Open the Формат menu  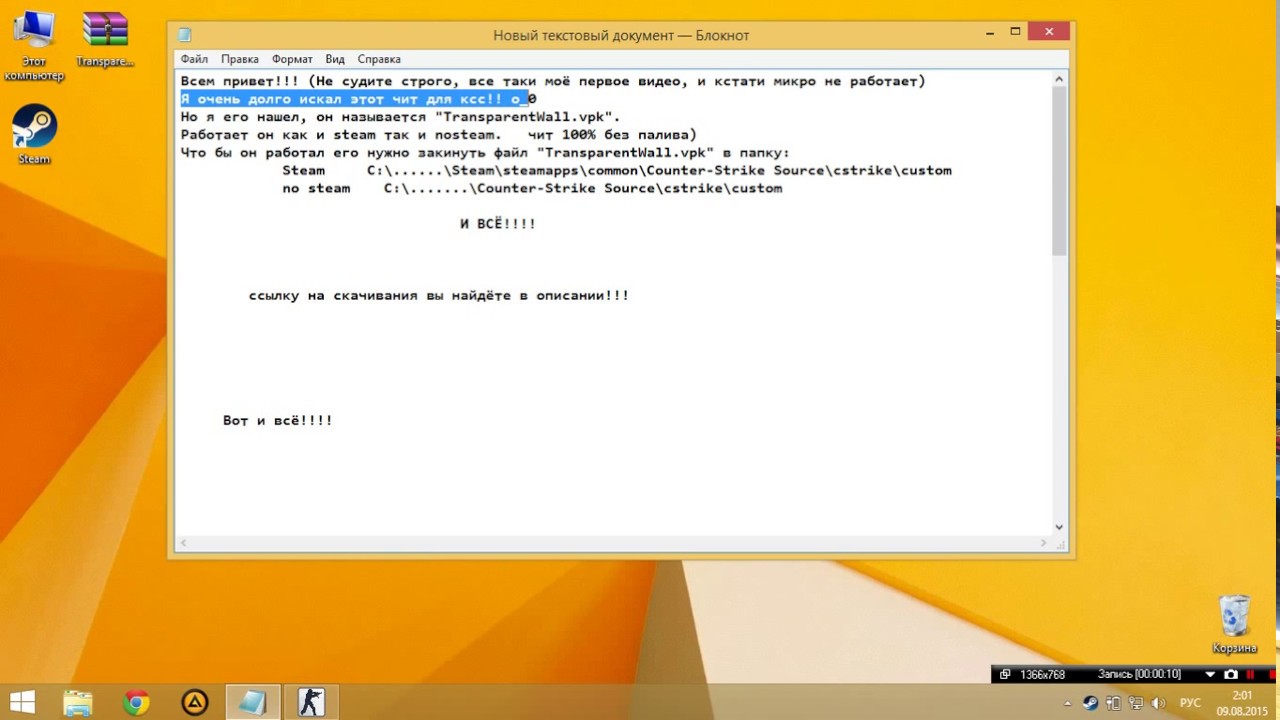pyautogui.click(x=292, y=59)
